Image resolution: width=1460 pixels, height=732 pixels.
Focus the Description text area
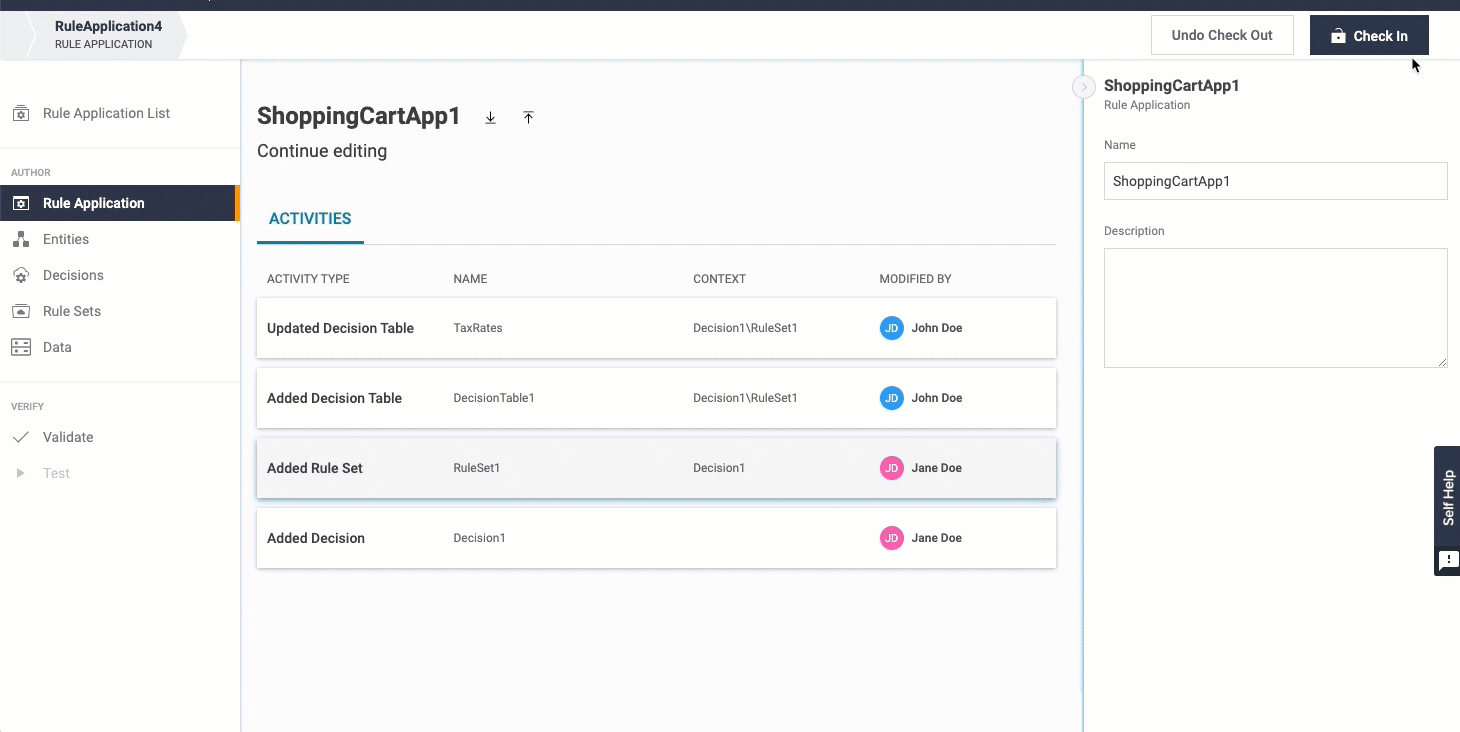[x=1275, y=308]
